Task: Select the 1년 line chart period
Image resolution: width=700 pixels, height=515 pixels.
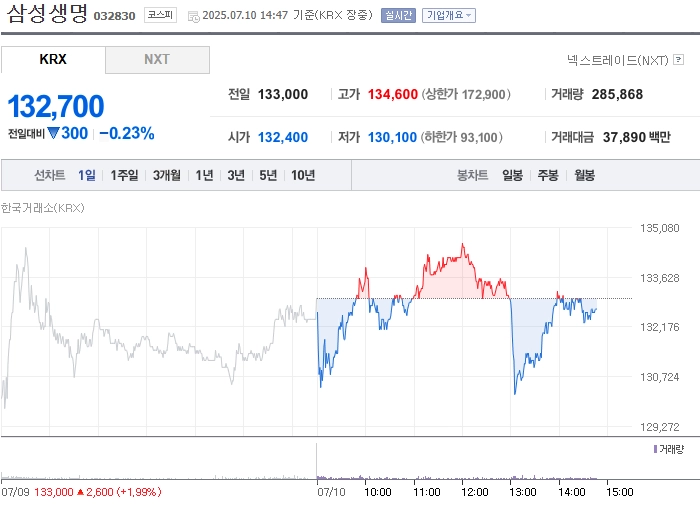Action: coord(204,175)
